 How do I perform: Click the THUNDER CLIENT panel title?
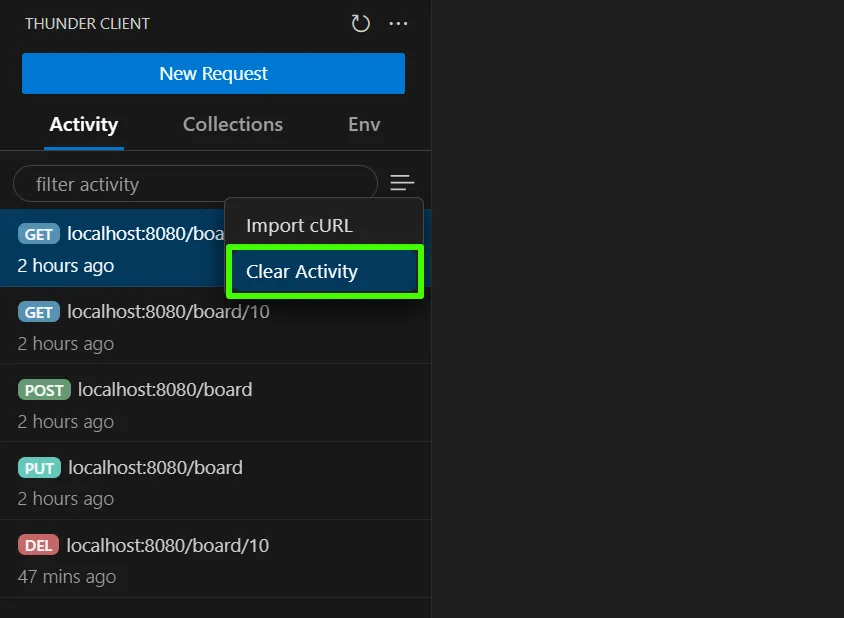[x=87, y=24]
